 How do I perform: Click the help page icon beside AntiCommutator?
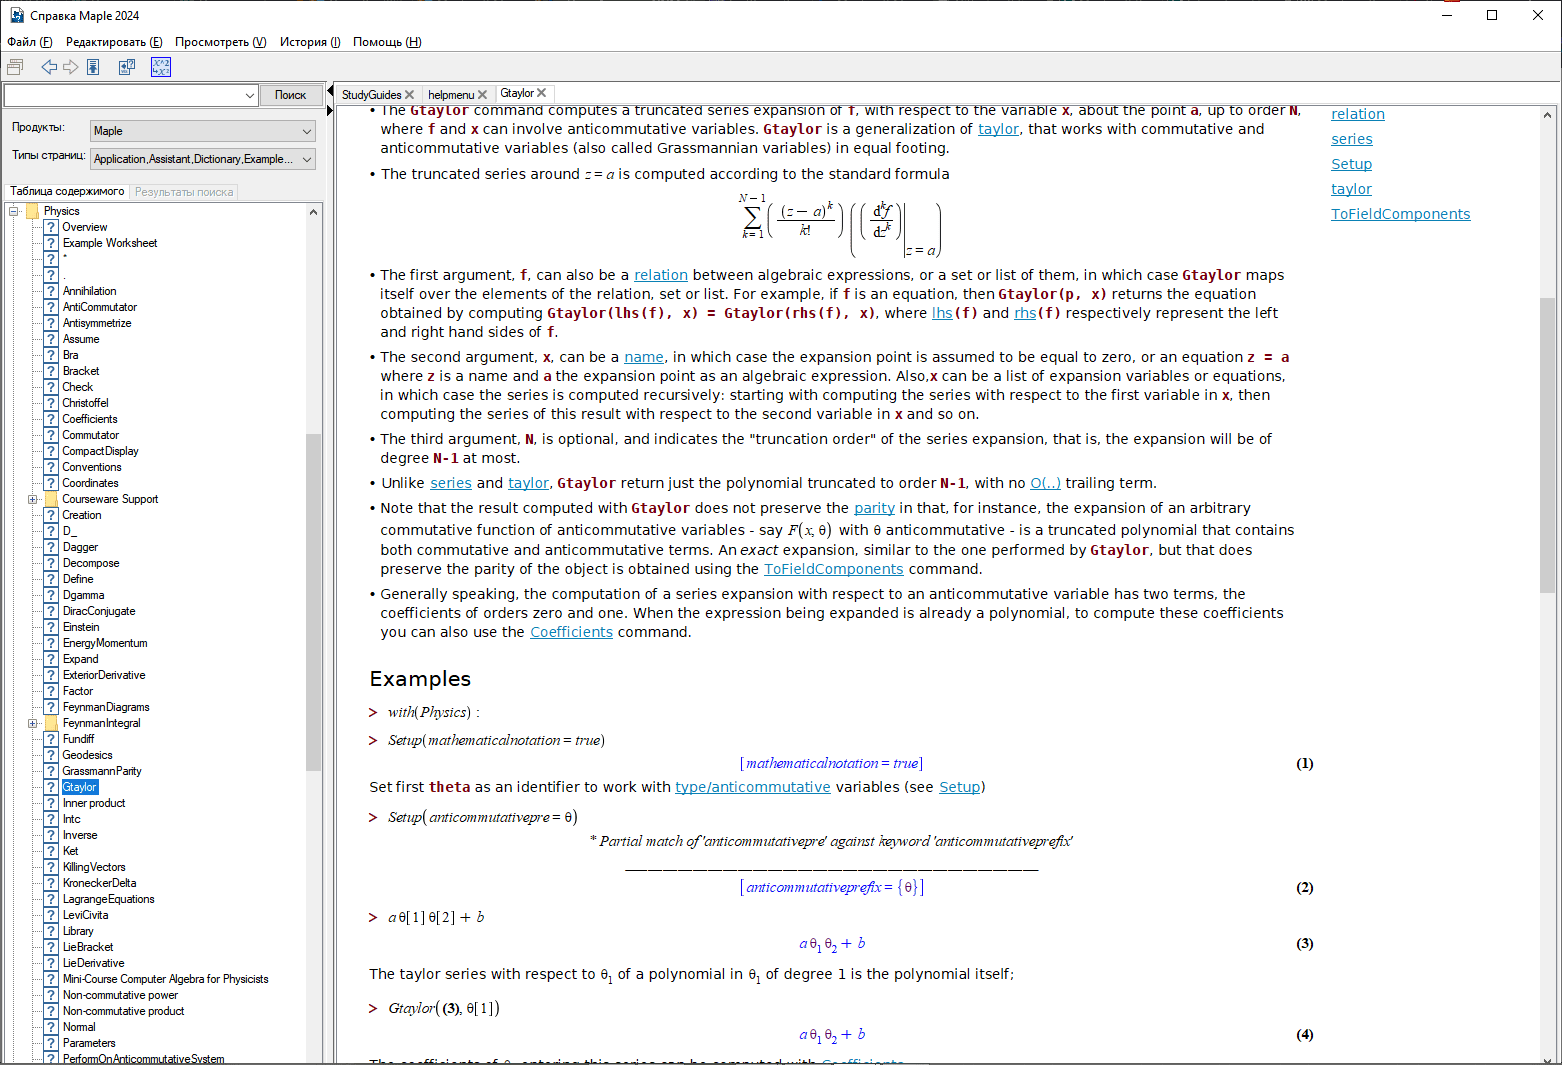click(x=51, y=307)
